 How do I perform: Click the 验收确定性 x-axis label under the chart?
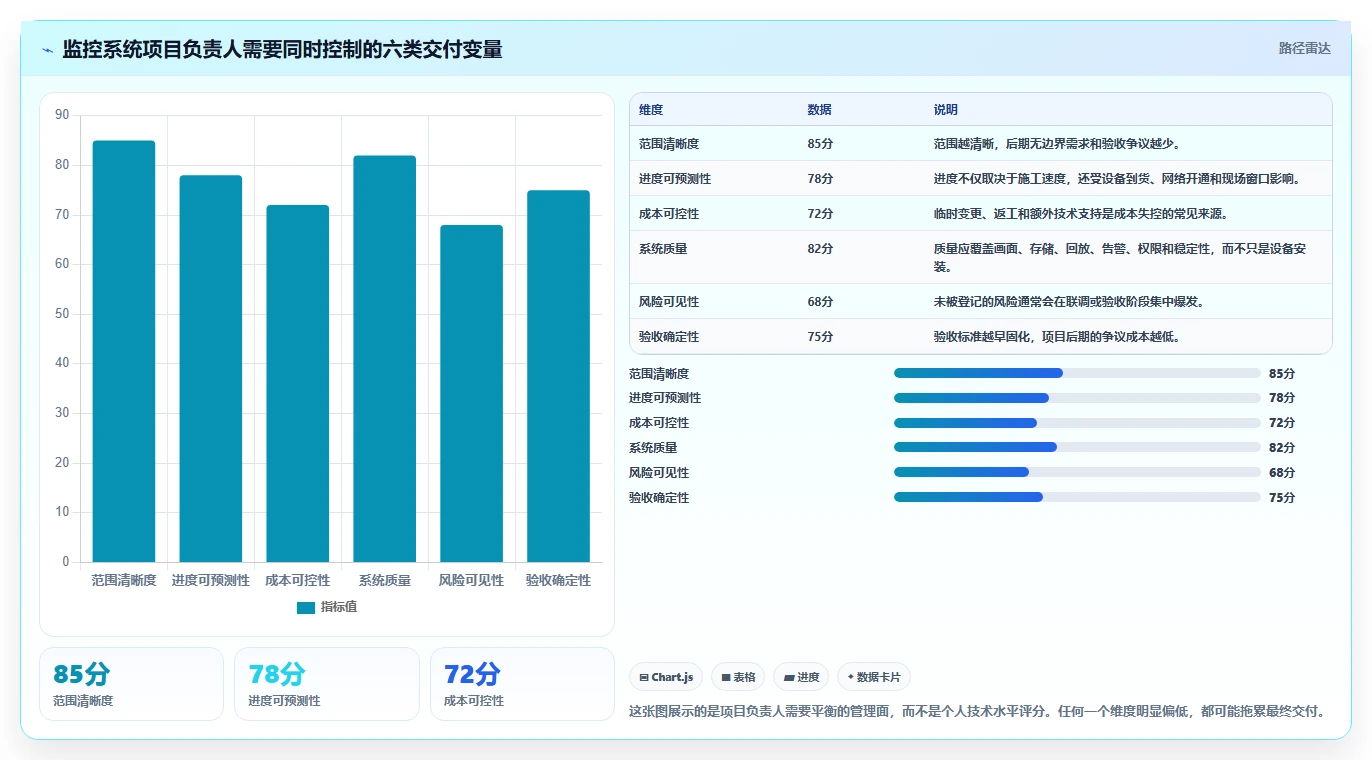559,580
